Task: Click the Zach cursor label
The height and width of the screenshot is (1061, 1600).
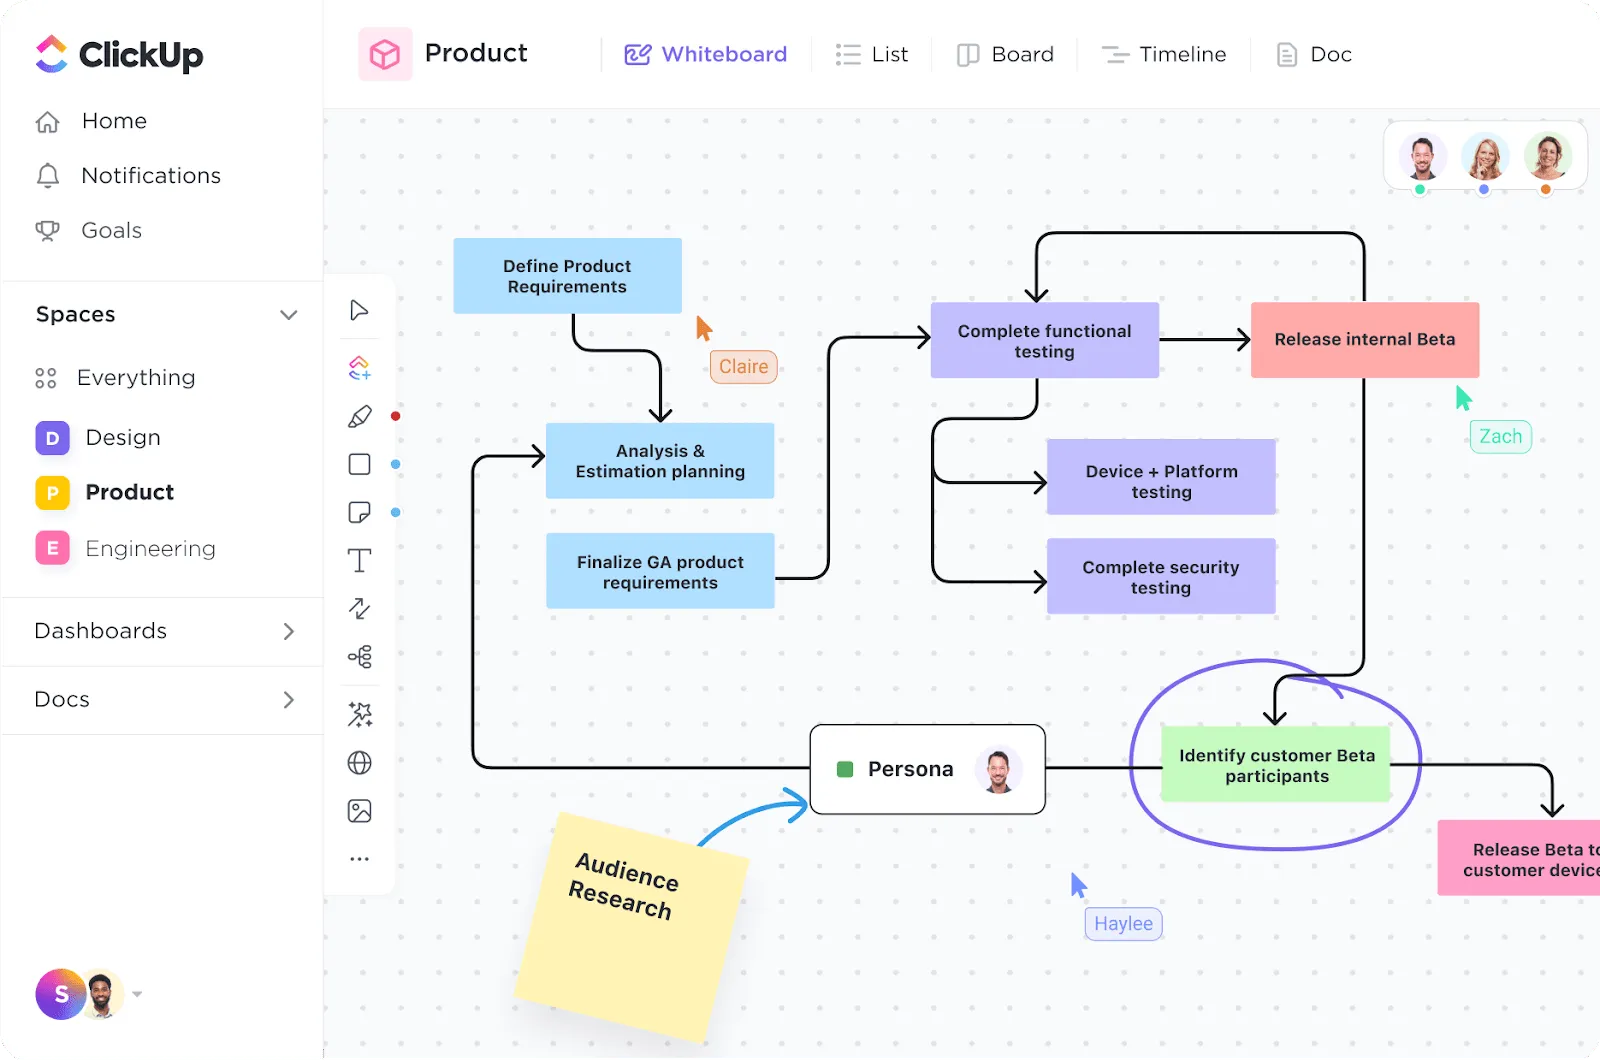Action: pyautogui.click(x=1500, y=437)
